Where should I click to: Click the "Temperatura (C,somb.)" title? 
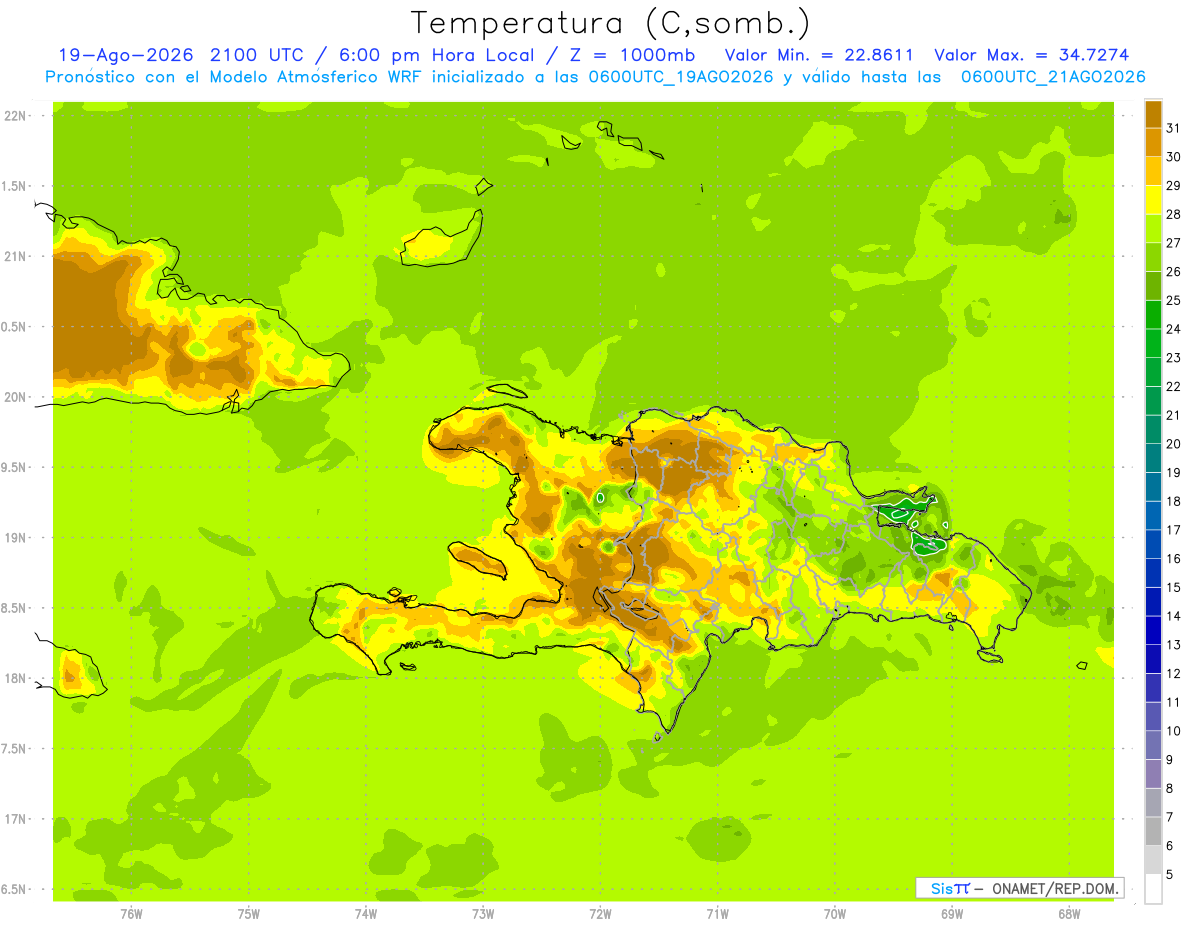[611, 23]
